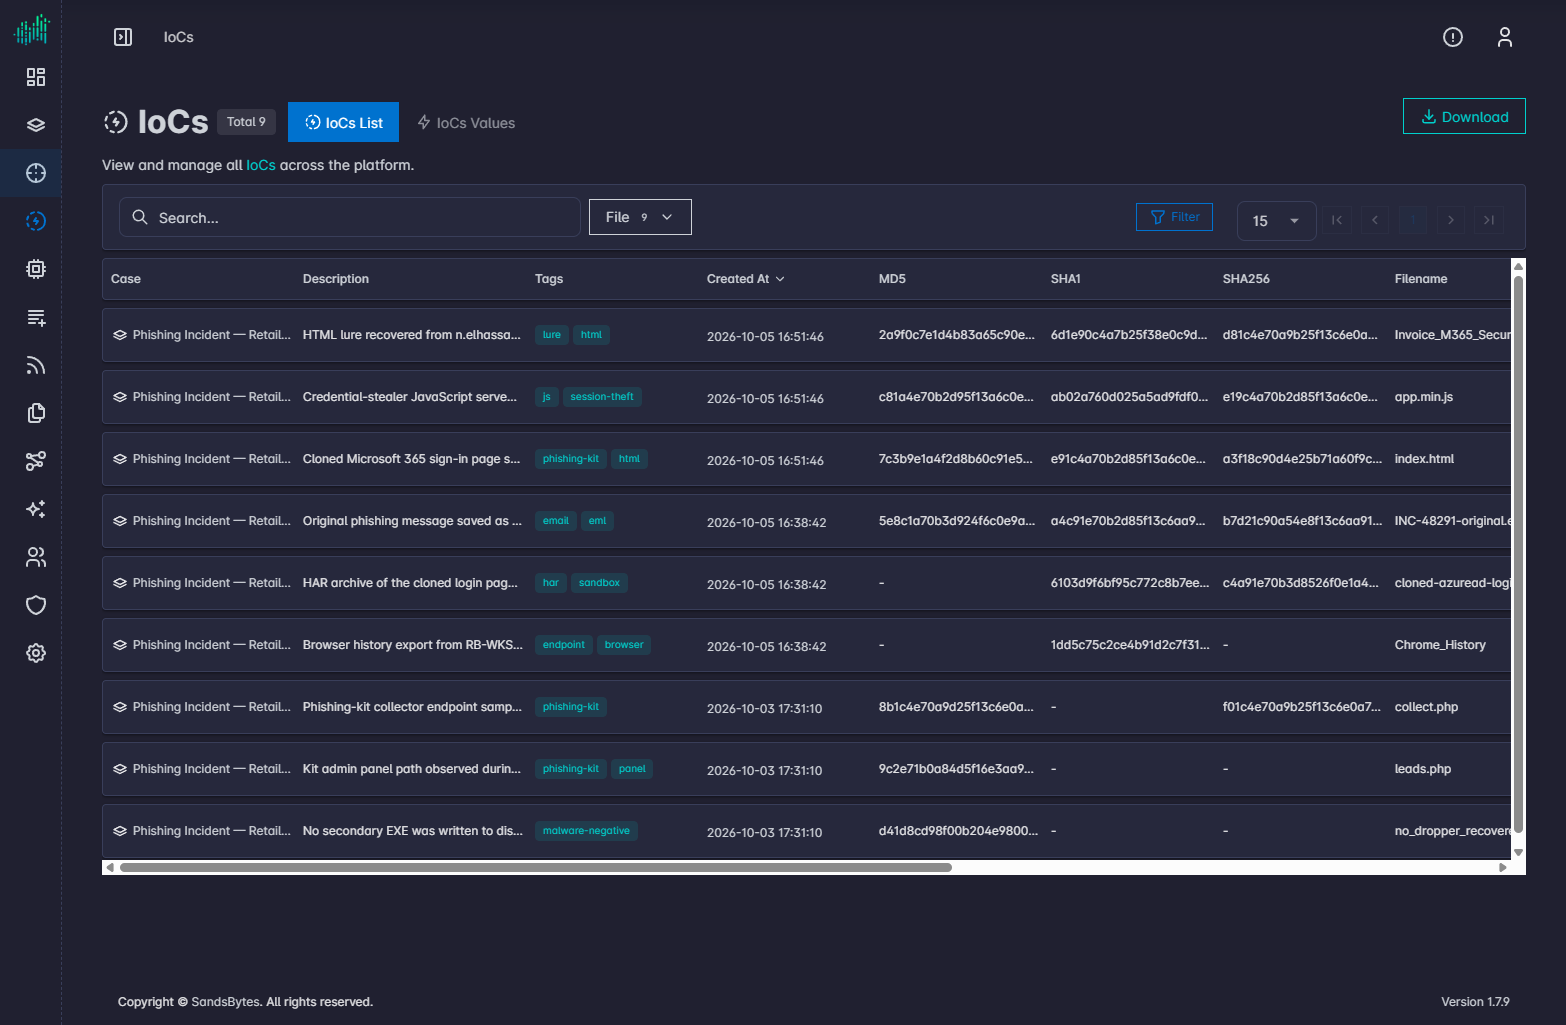The width and height of the screenshot is (1566, 1025).
Task: Go to the last page arrow
Action: coord(1489,220)
